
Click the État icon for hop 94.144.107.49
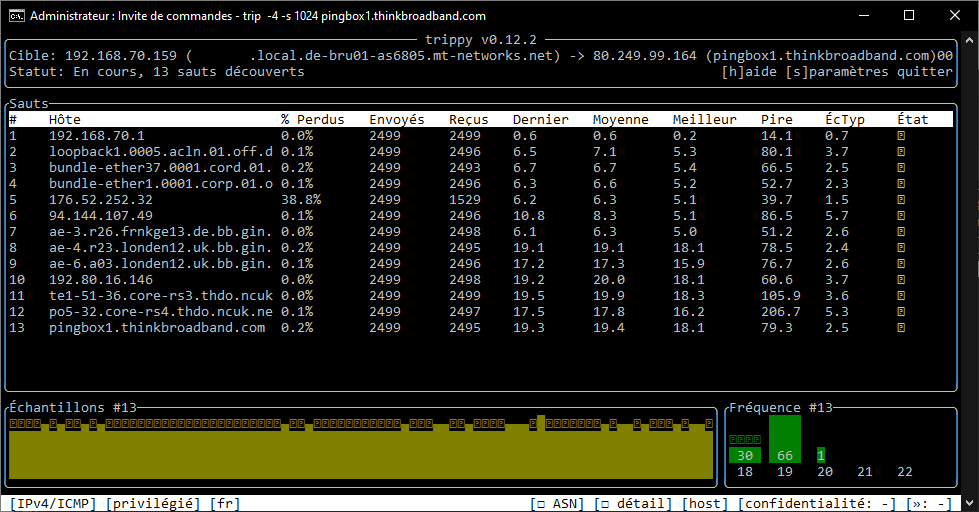tap(901, 215)
